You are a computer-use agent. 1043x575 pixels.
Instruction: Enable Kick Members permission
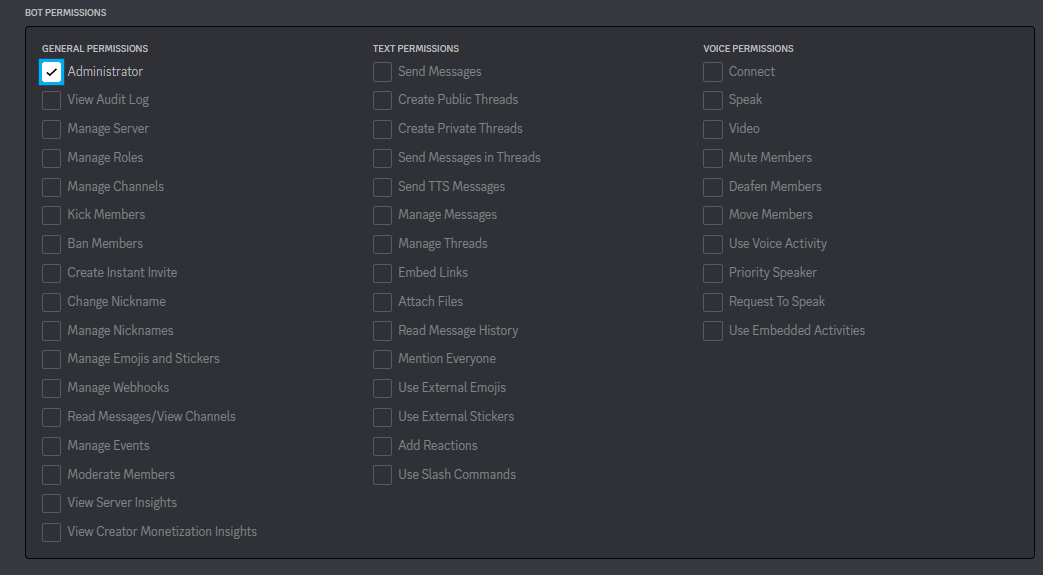pos(52,215)
